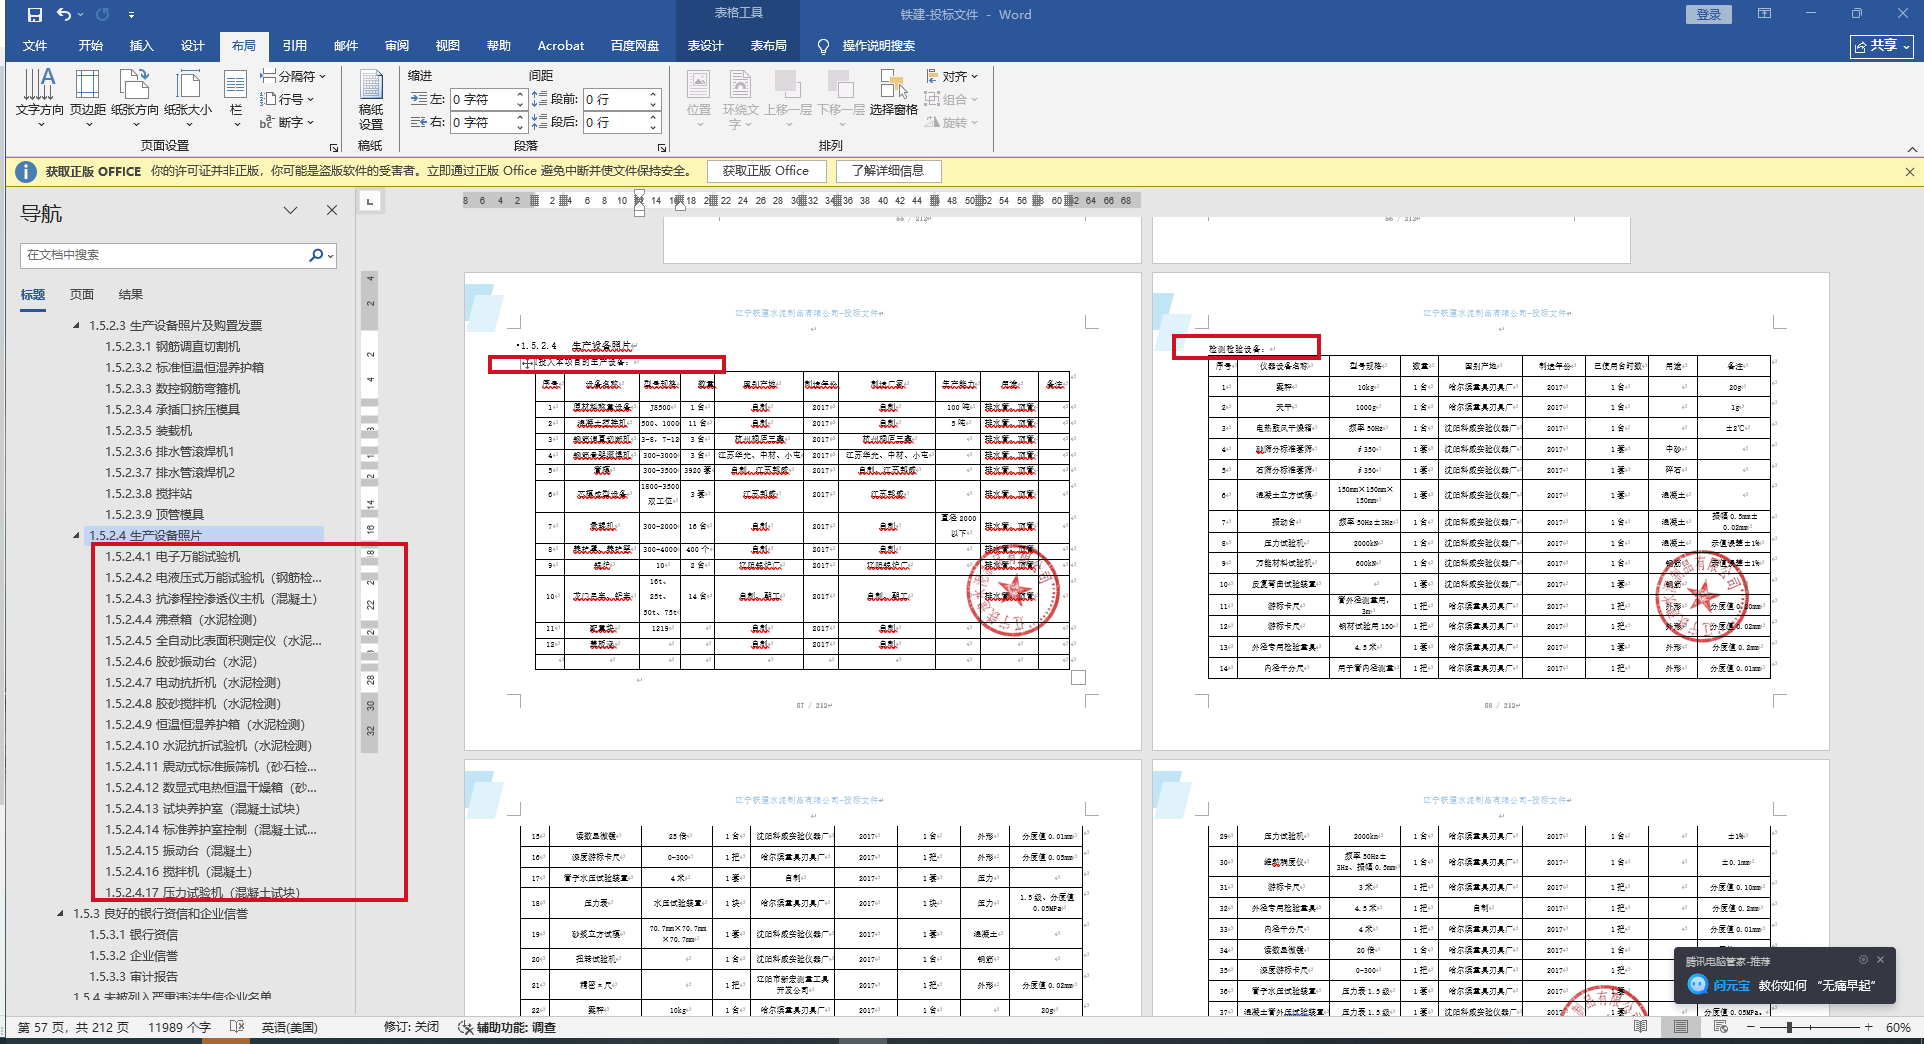Open the 开始 ribbon tab

point(91,46)
